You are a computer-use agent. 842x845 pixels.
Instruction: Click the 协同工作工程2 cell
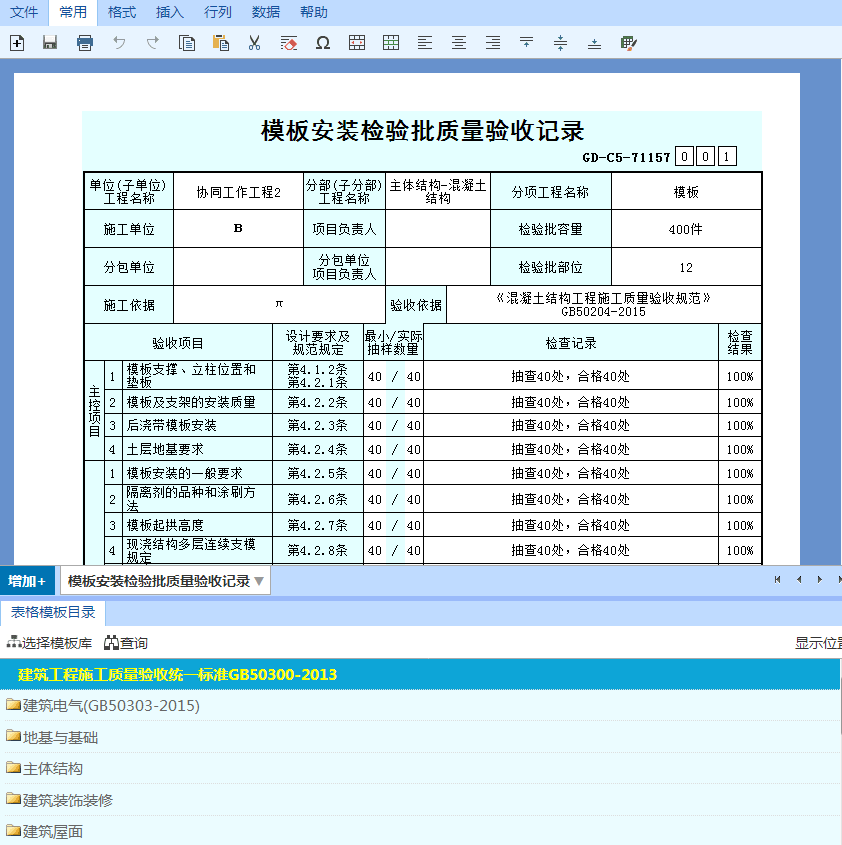coord(238,192)
